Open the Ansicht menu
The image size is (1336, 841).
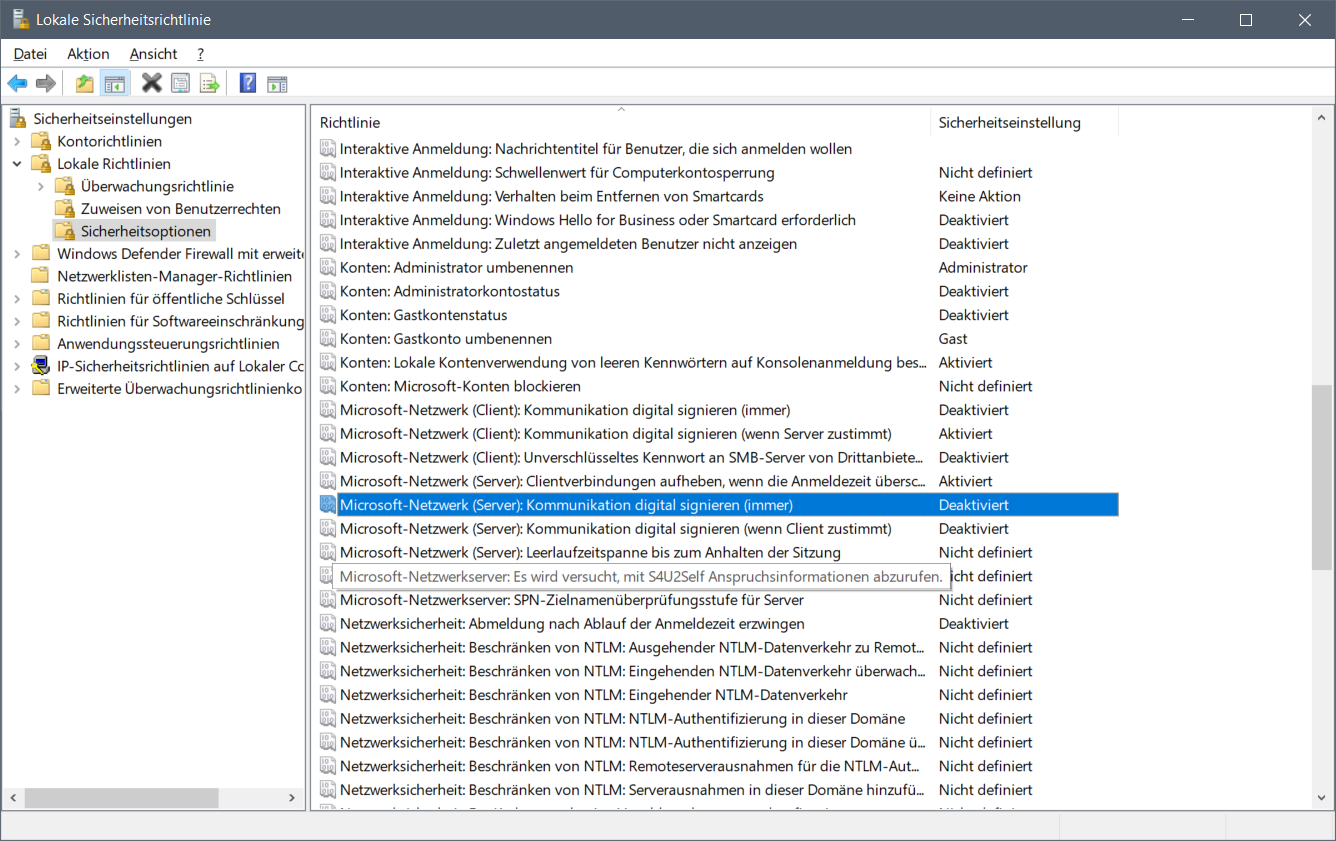tap(153, 54)
